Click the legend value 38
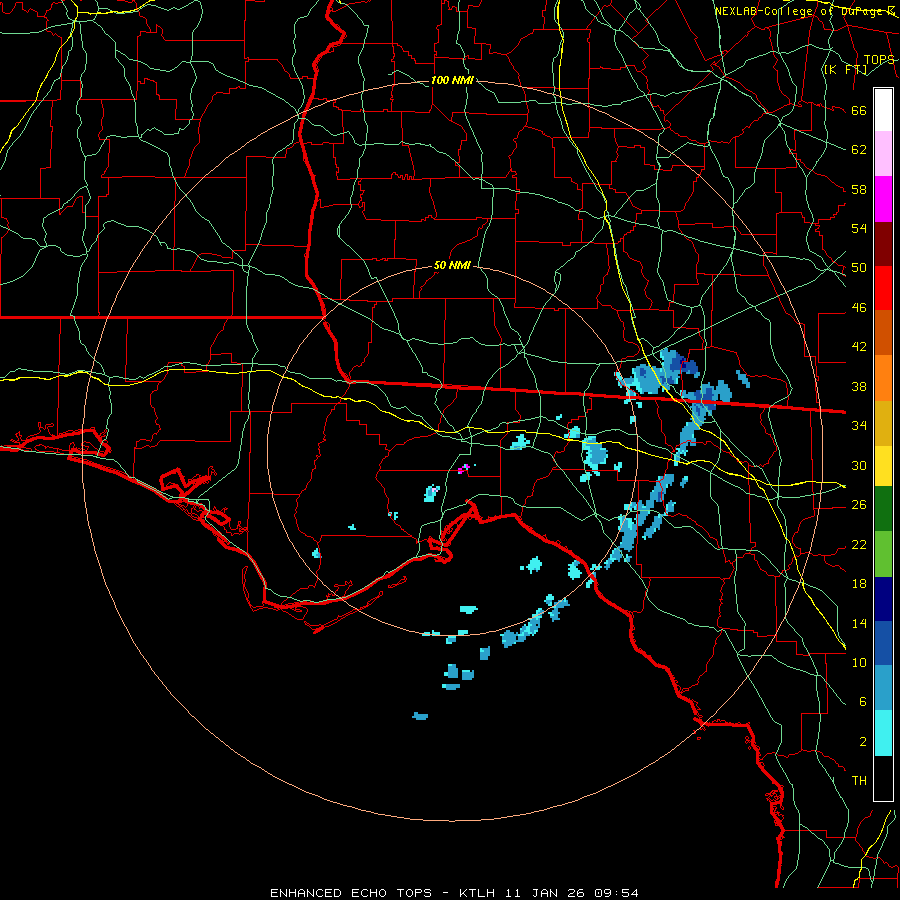Screen dimensions: 900x900 pyautogui.click(x=859, y=386)
